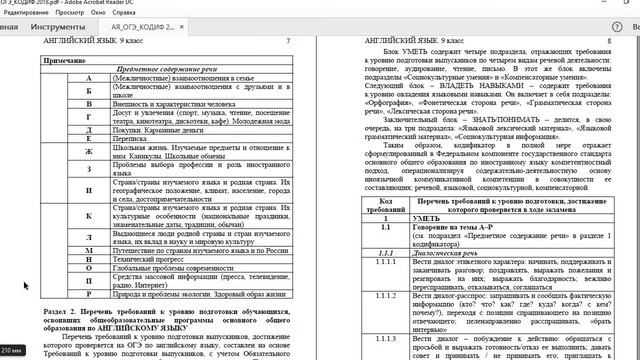640x360 pixels.
Task: Click the Переписка cell
Action: [x=202, y=138]
